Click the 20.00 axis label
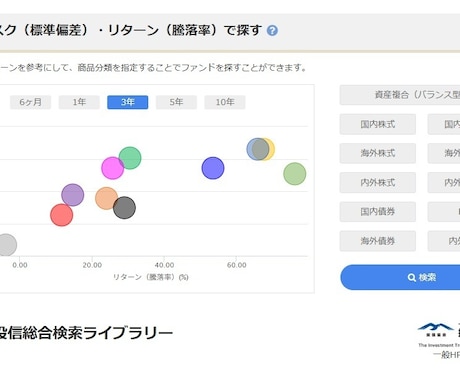Viewport: 460px width, 380px height. click(92, 265)
